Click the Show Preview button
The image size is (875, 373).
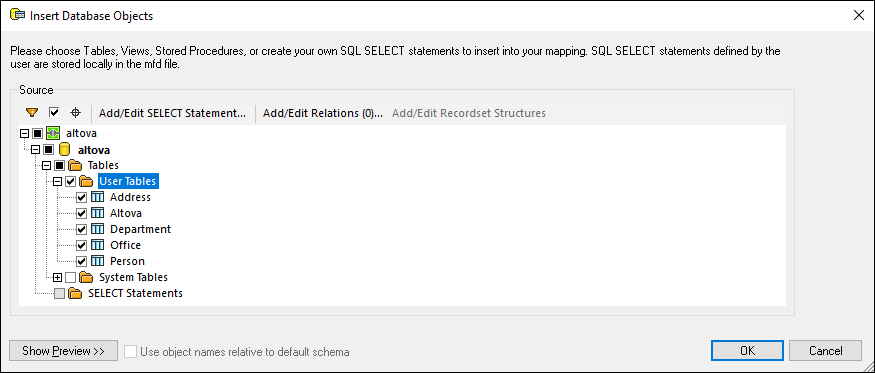(x=64, y=351)
